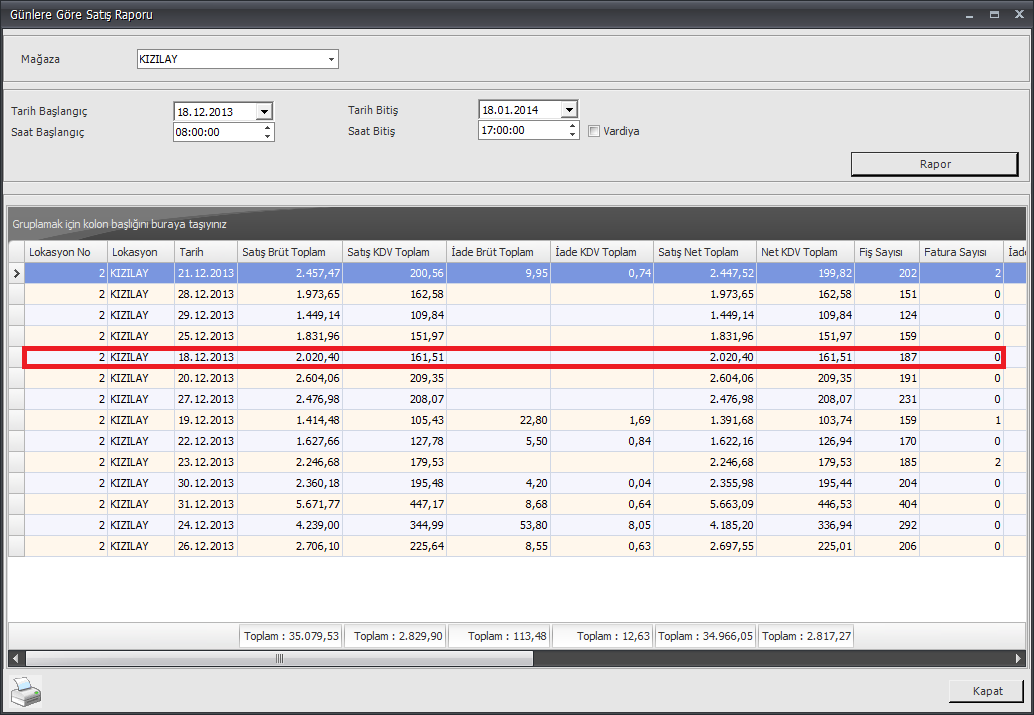Toggle the Vardiya checkbox
This screenshot has height=715, width=1034.
click(x=593, y=131)
